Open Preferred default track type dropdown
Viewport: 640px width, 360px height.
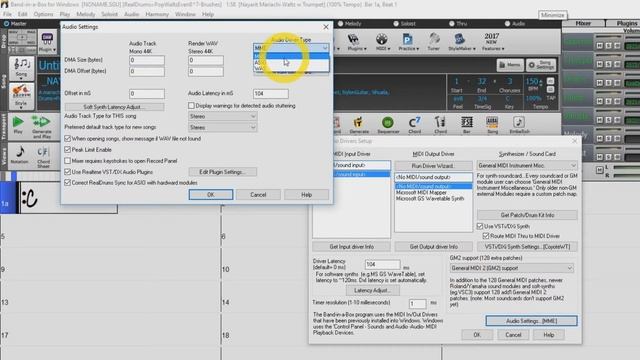(223, 127)
